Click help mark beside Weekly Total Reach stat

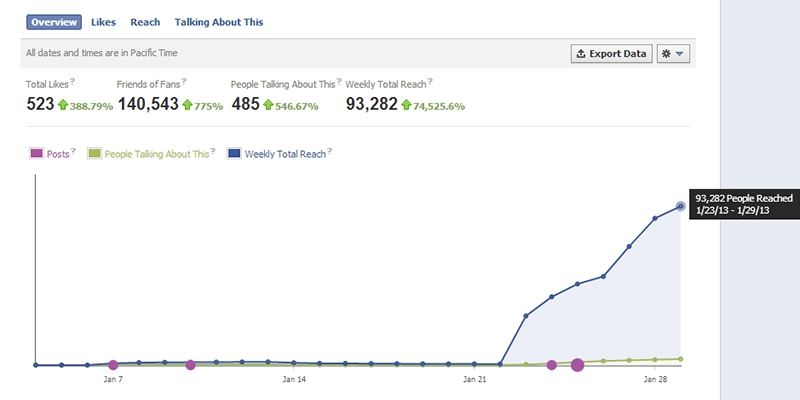click(x=430, y=81)
